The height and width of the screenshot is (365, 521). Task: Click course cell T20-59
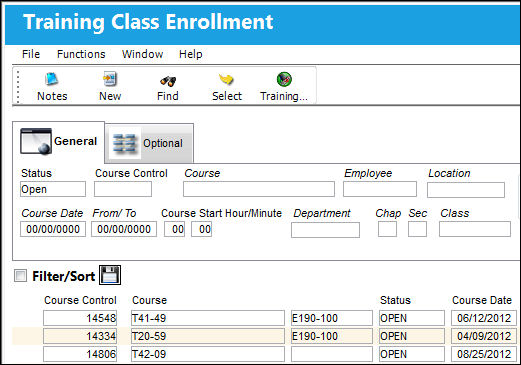208,336
